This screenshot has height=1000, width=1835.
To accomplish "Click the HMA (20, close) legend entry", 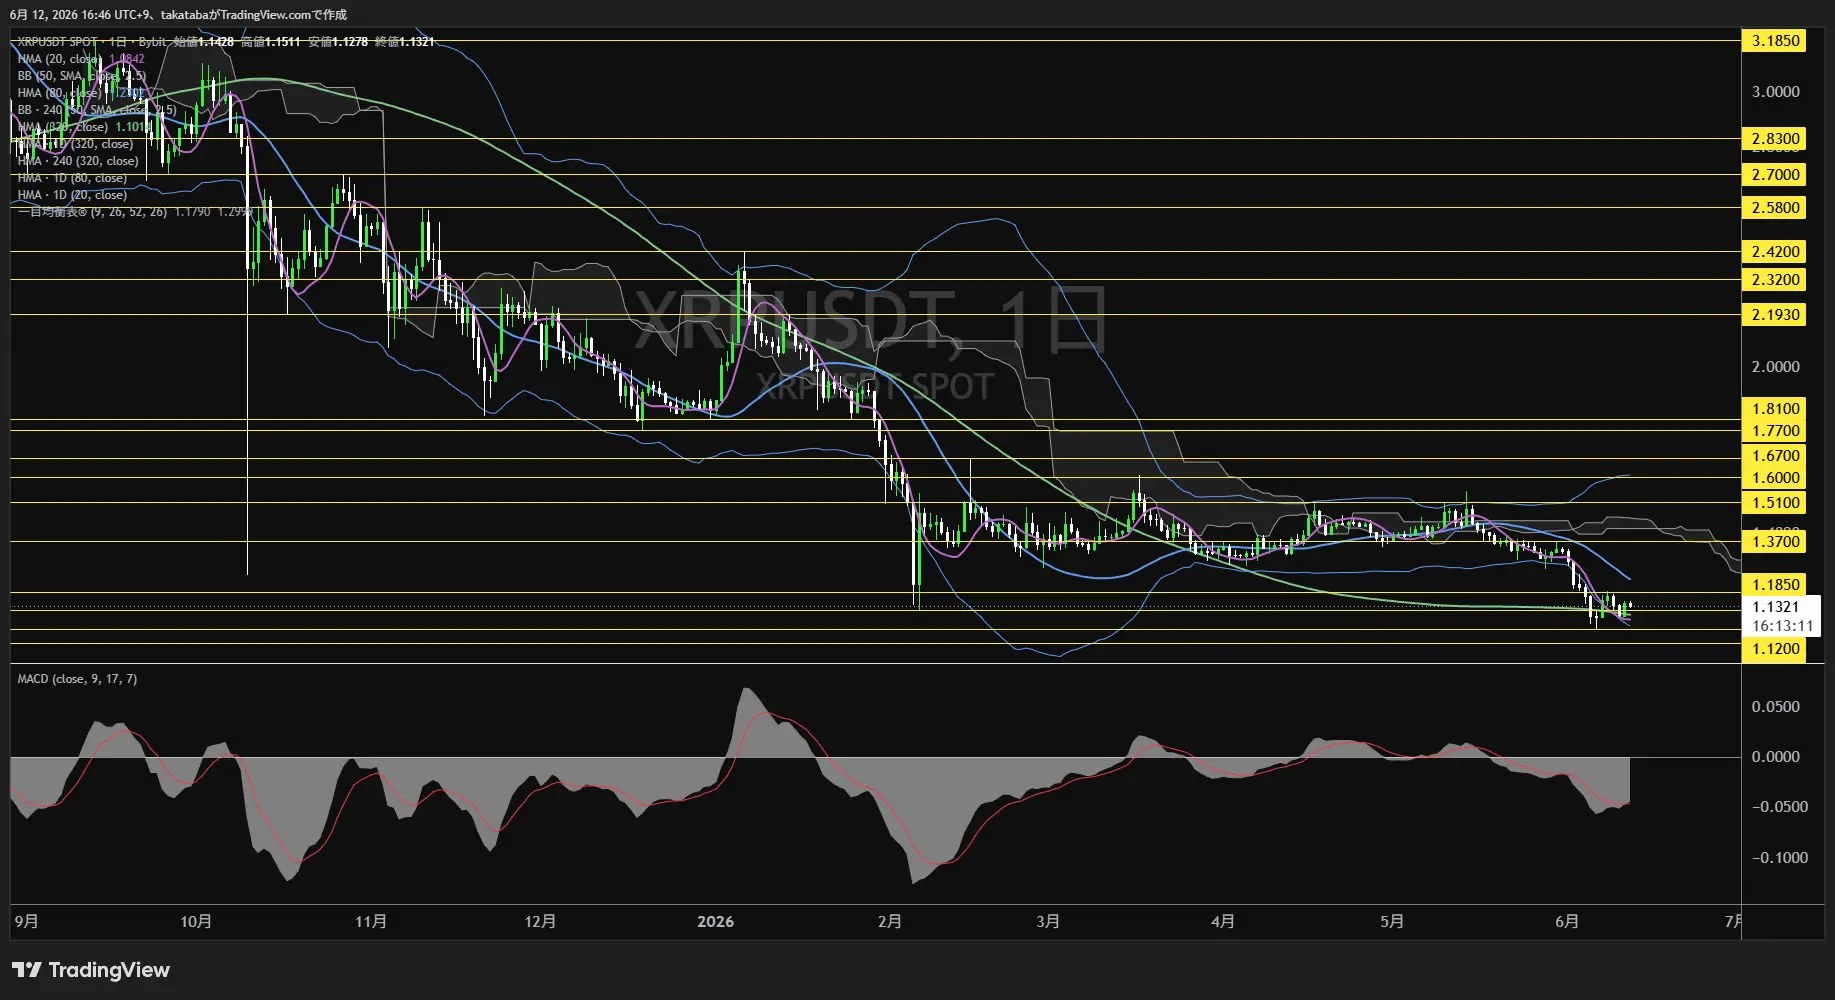I will (57, 59).
